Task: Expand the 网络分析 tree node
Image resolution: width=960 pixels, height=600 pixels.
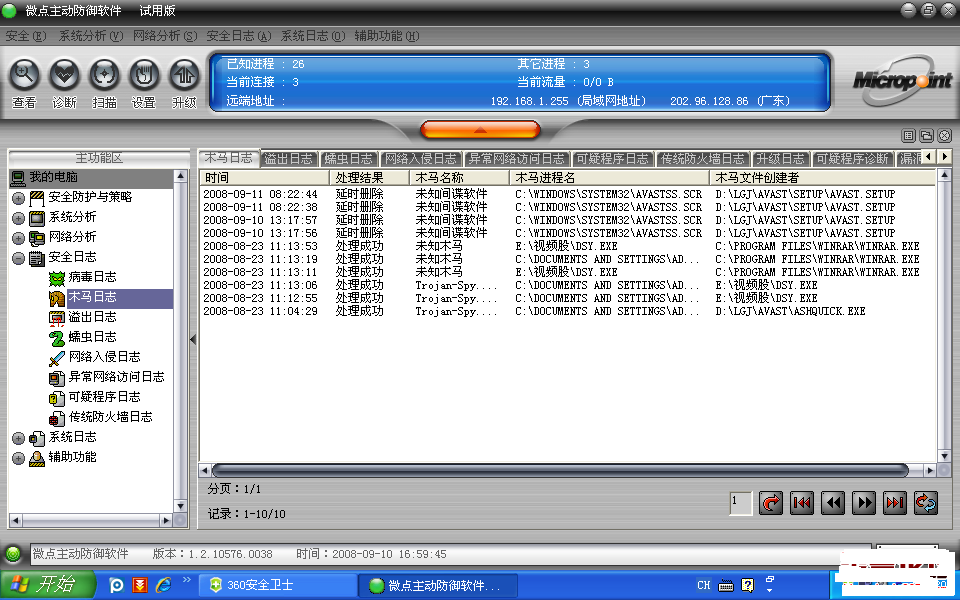Action: (x=18, y=238)
